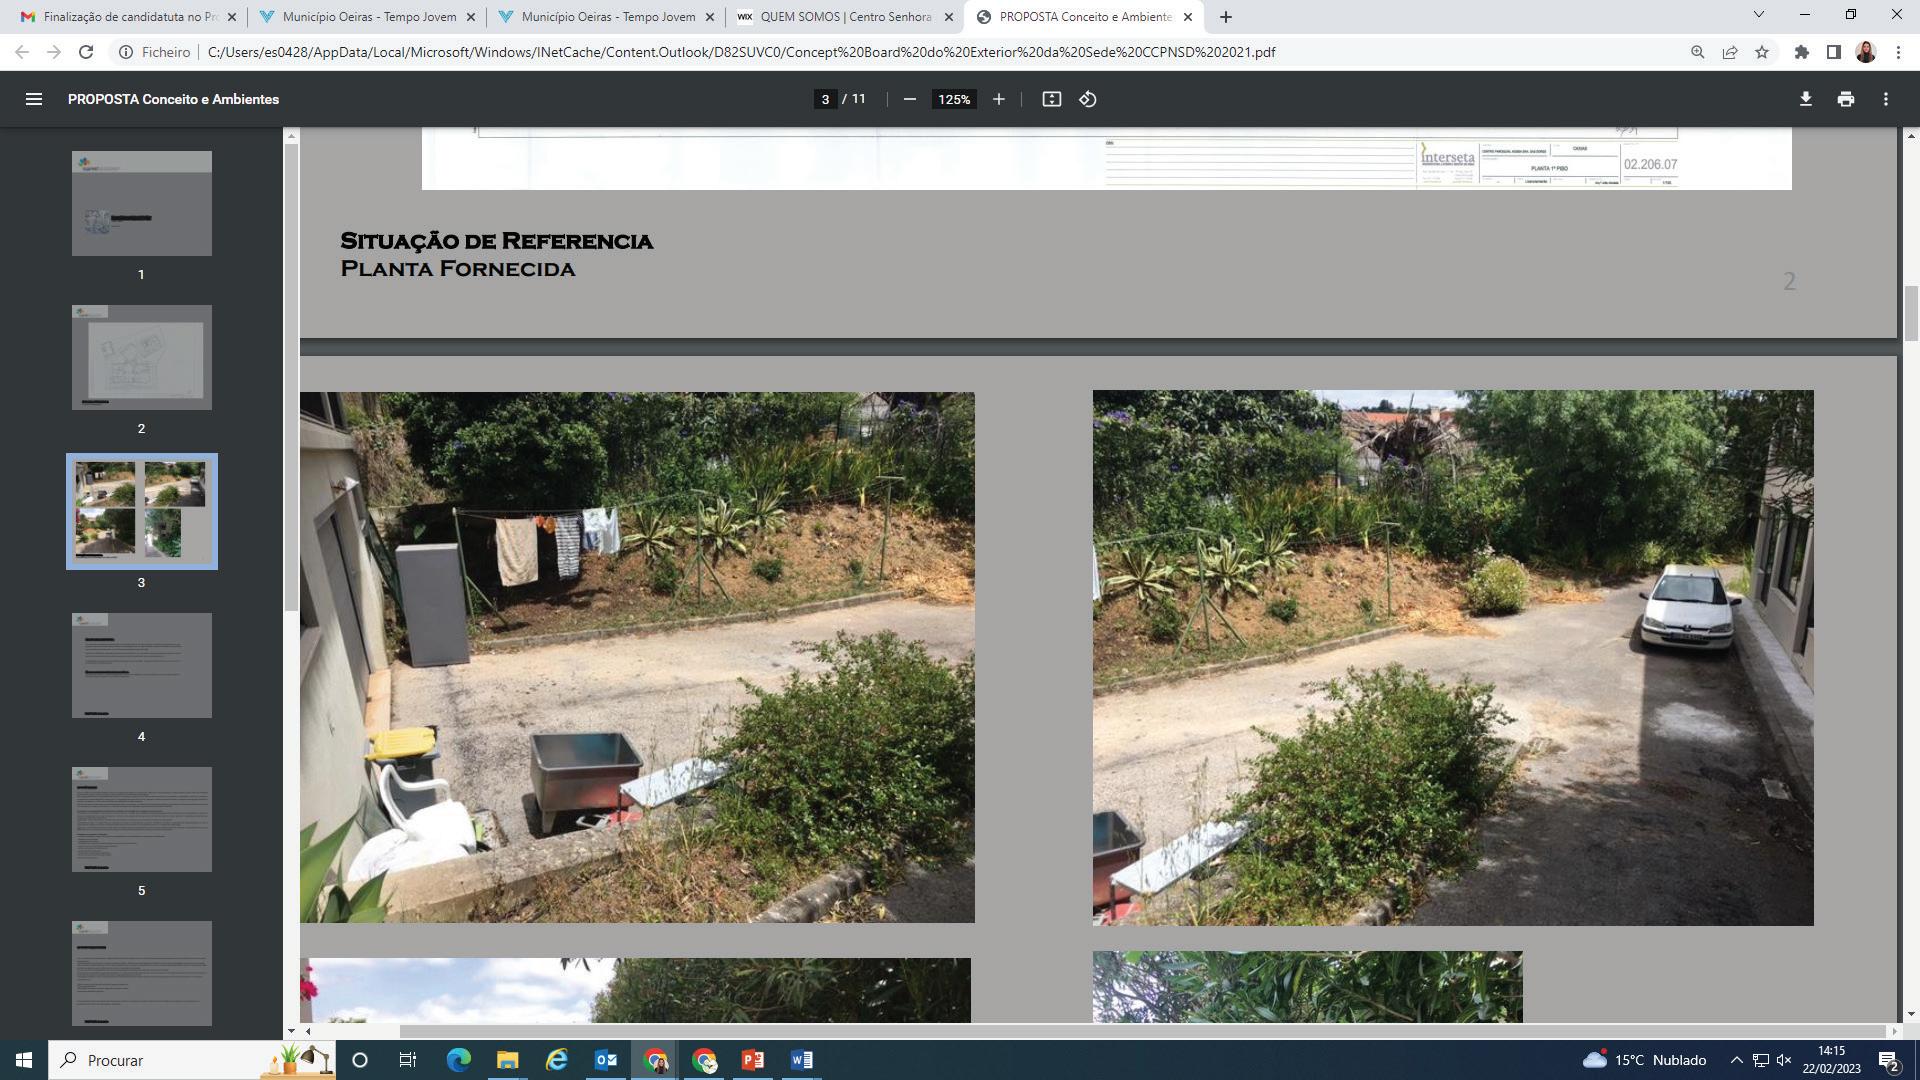
Task: Open page 5 thumbnail
Action: [142, 819]
